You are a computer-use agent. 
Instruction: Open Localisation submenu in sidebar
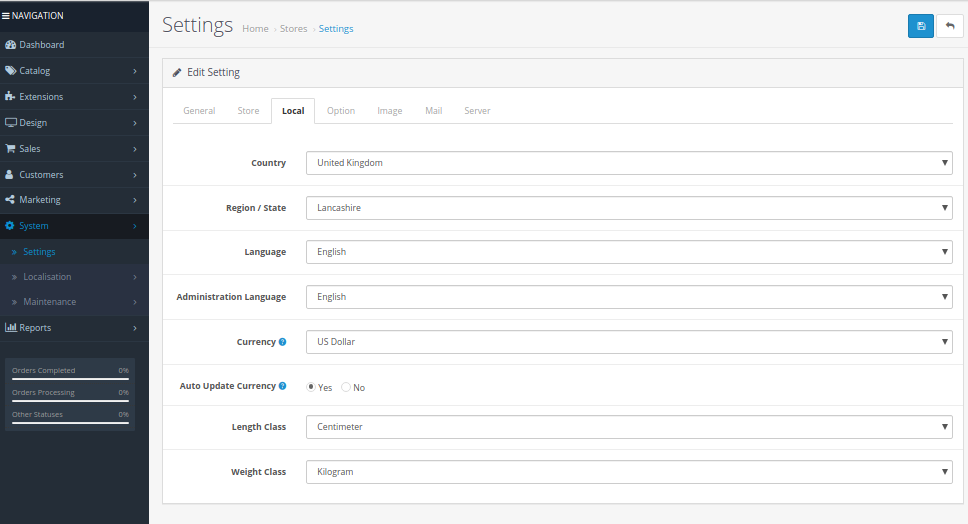coord(47,277)
